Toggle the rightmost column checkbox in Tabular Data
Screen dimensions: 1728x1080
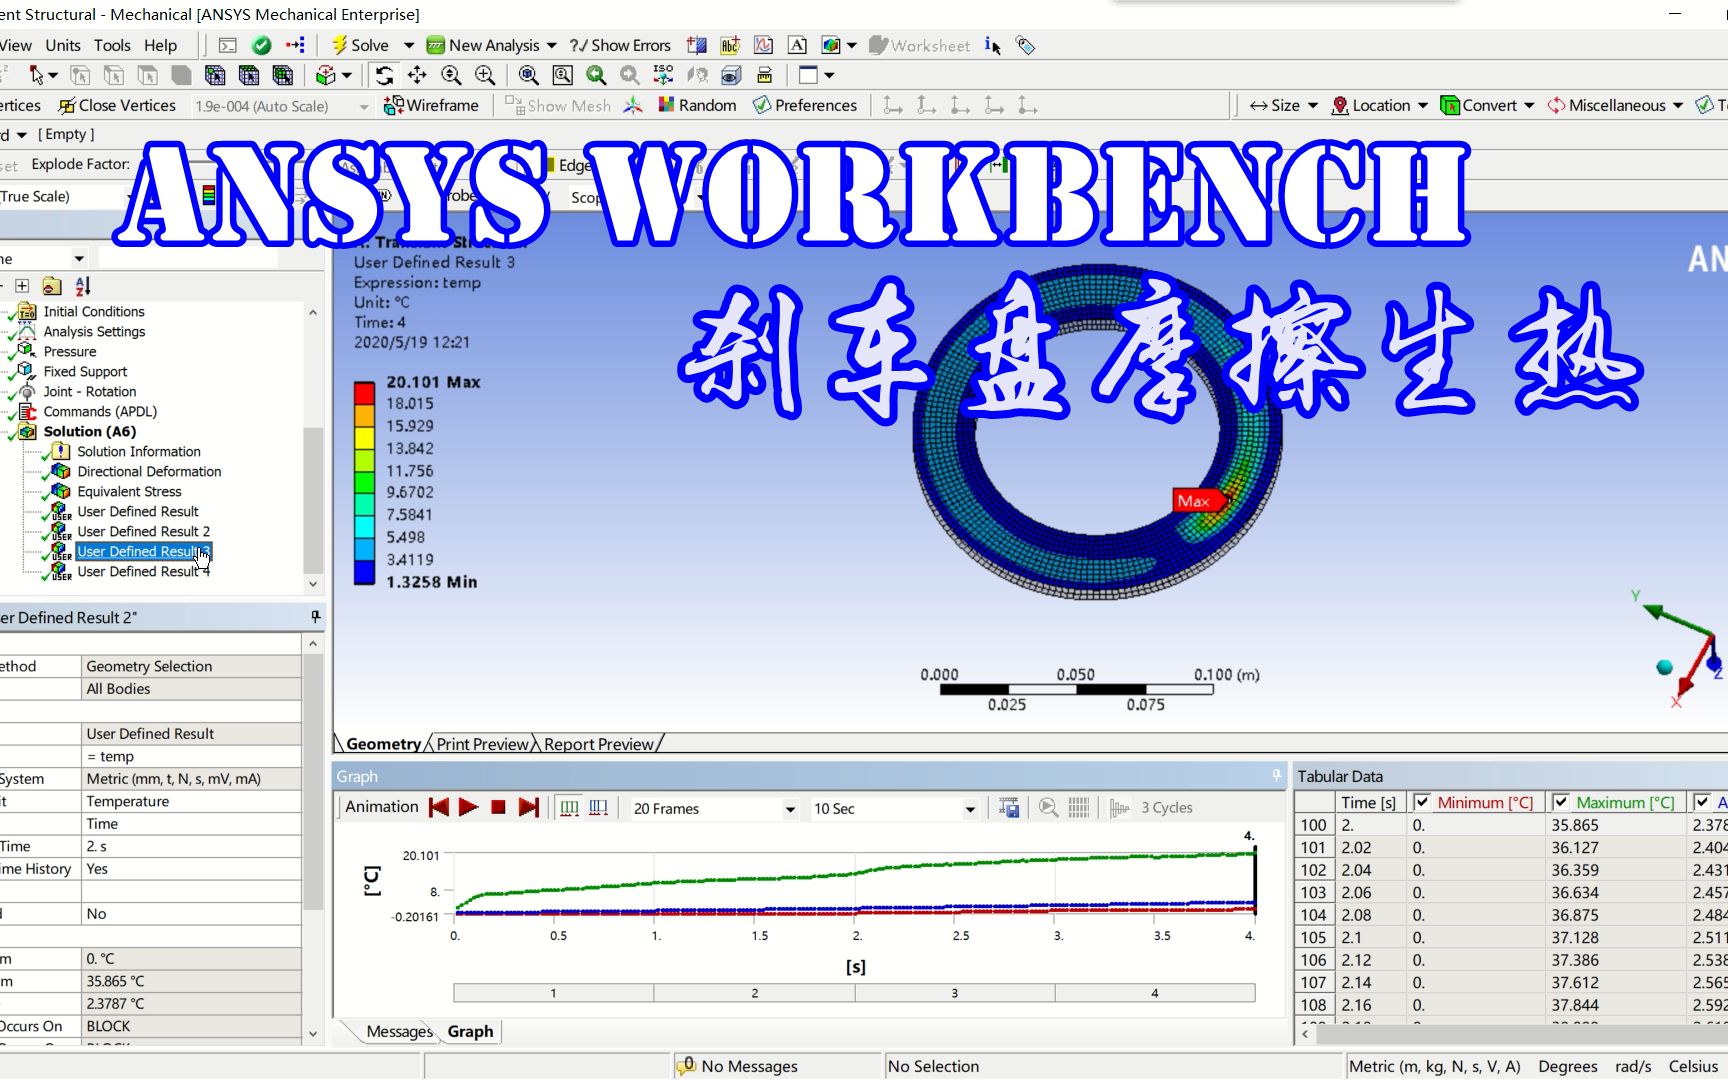(1702, 802)
